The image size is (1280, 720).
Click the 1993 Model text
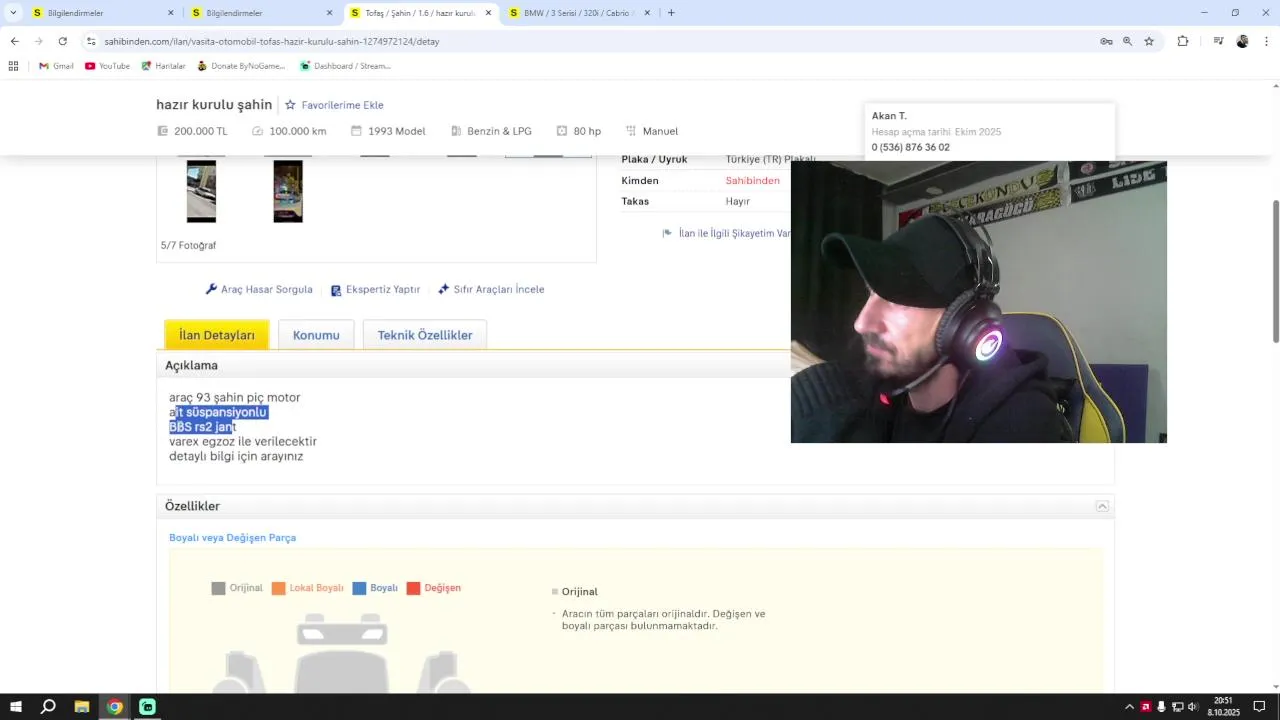pos(397,131)
